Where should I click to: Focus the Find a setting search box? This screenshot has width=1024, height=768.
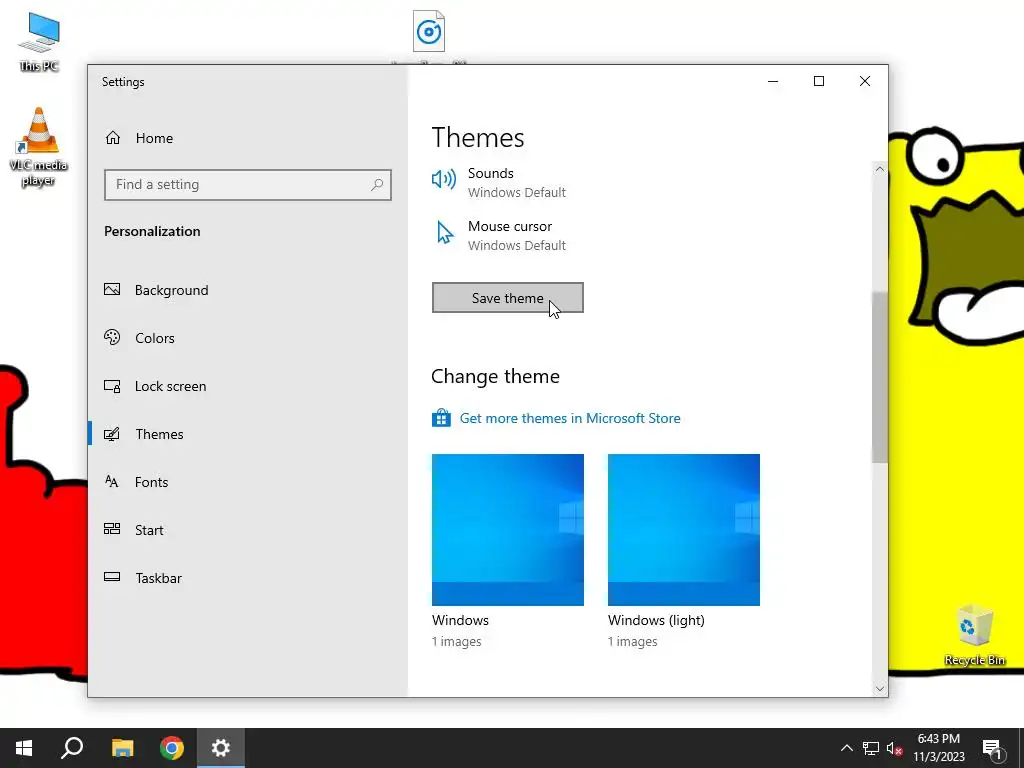click(x=248, y=185)
